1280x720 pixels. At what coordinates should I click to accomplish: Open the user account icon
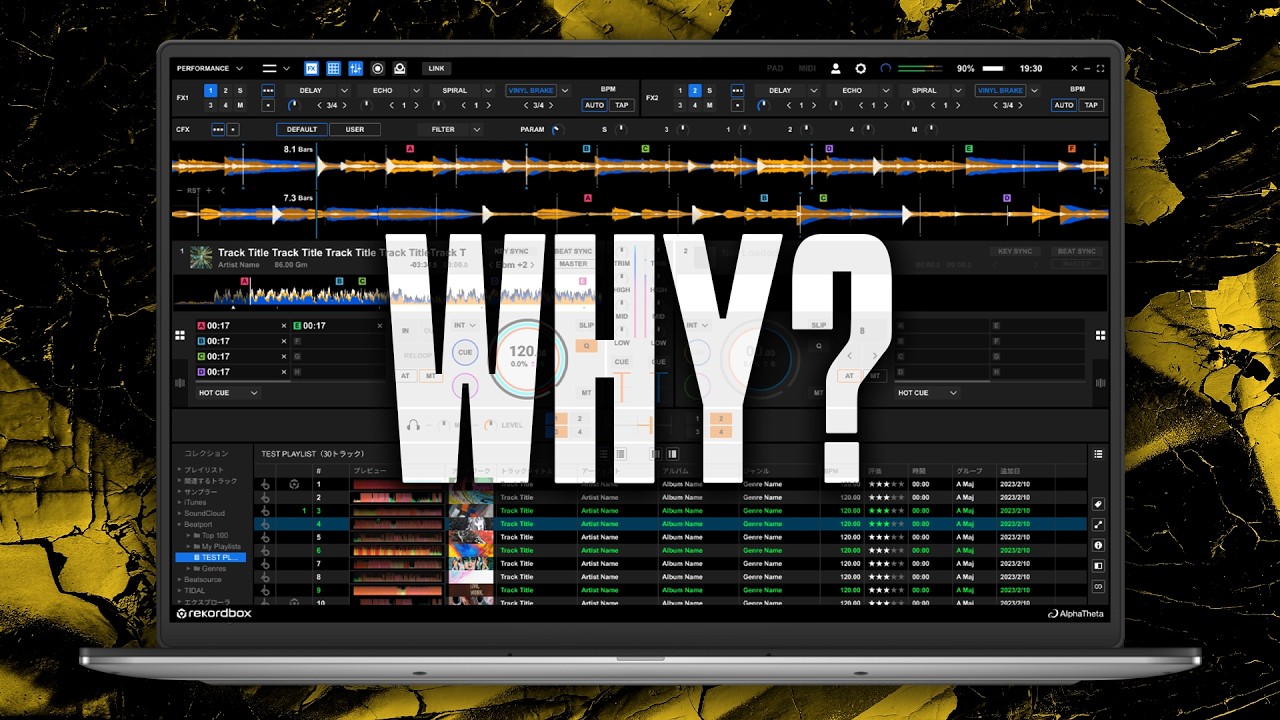pyautogui.click(x=836, y=69)
